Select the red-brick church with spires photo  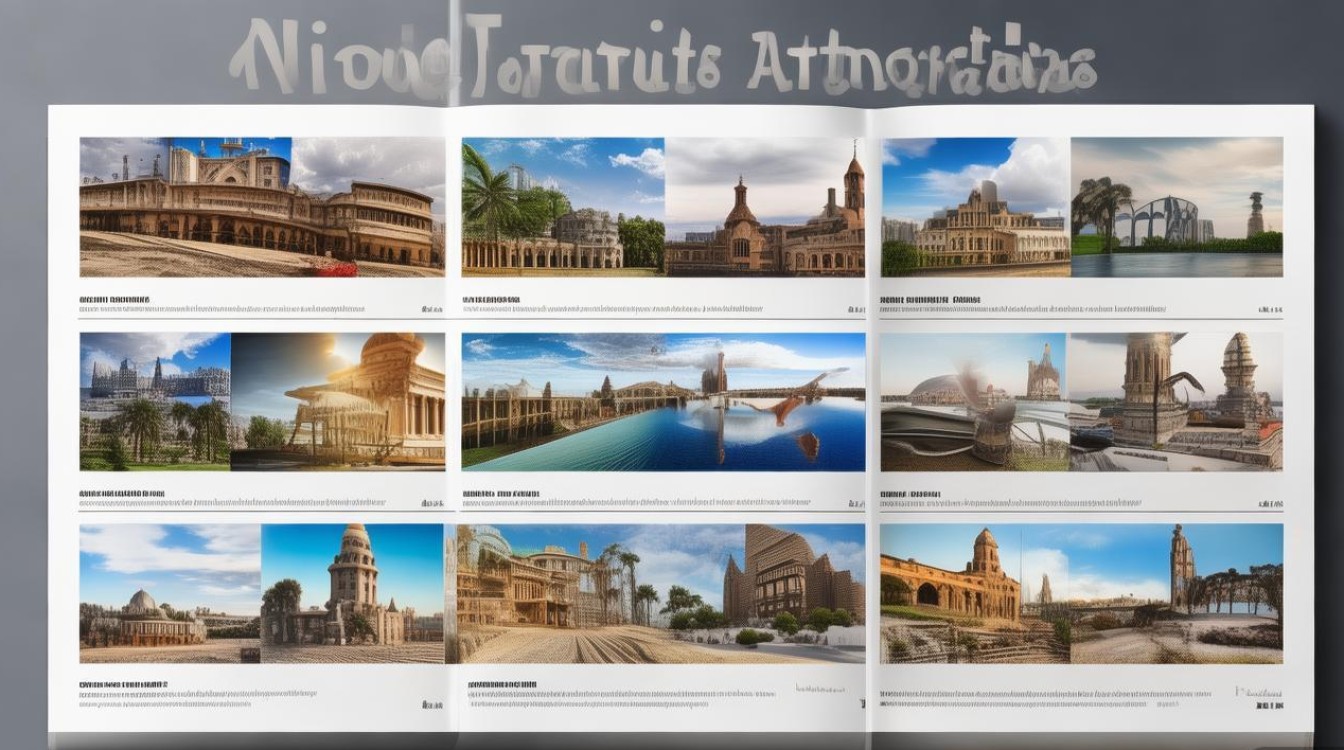click(765, 207)
